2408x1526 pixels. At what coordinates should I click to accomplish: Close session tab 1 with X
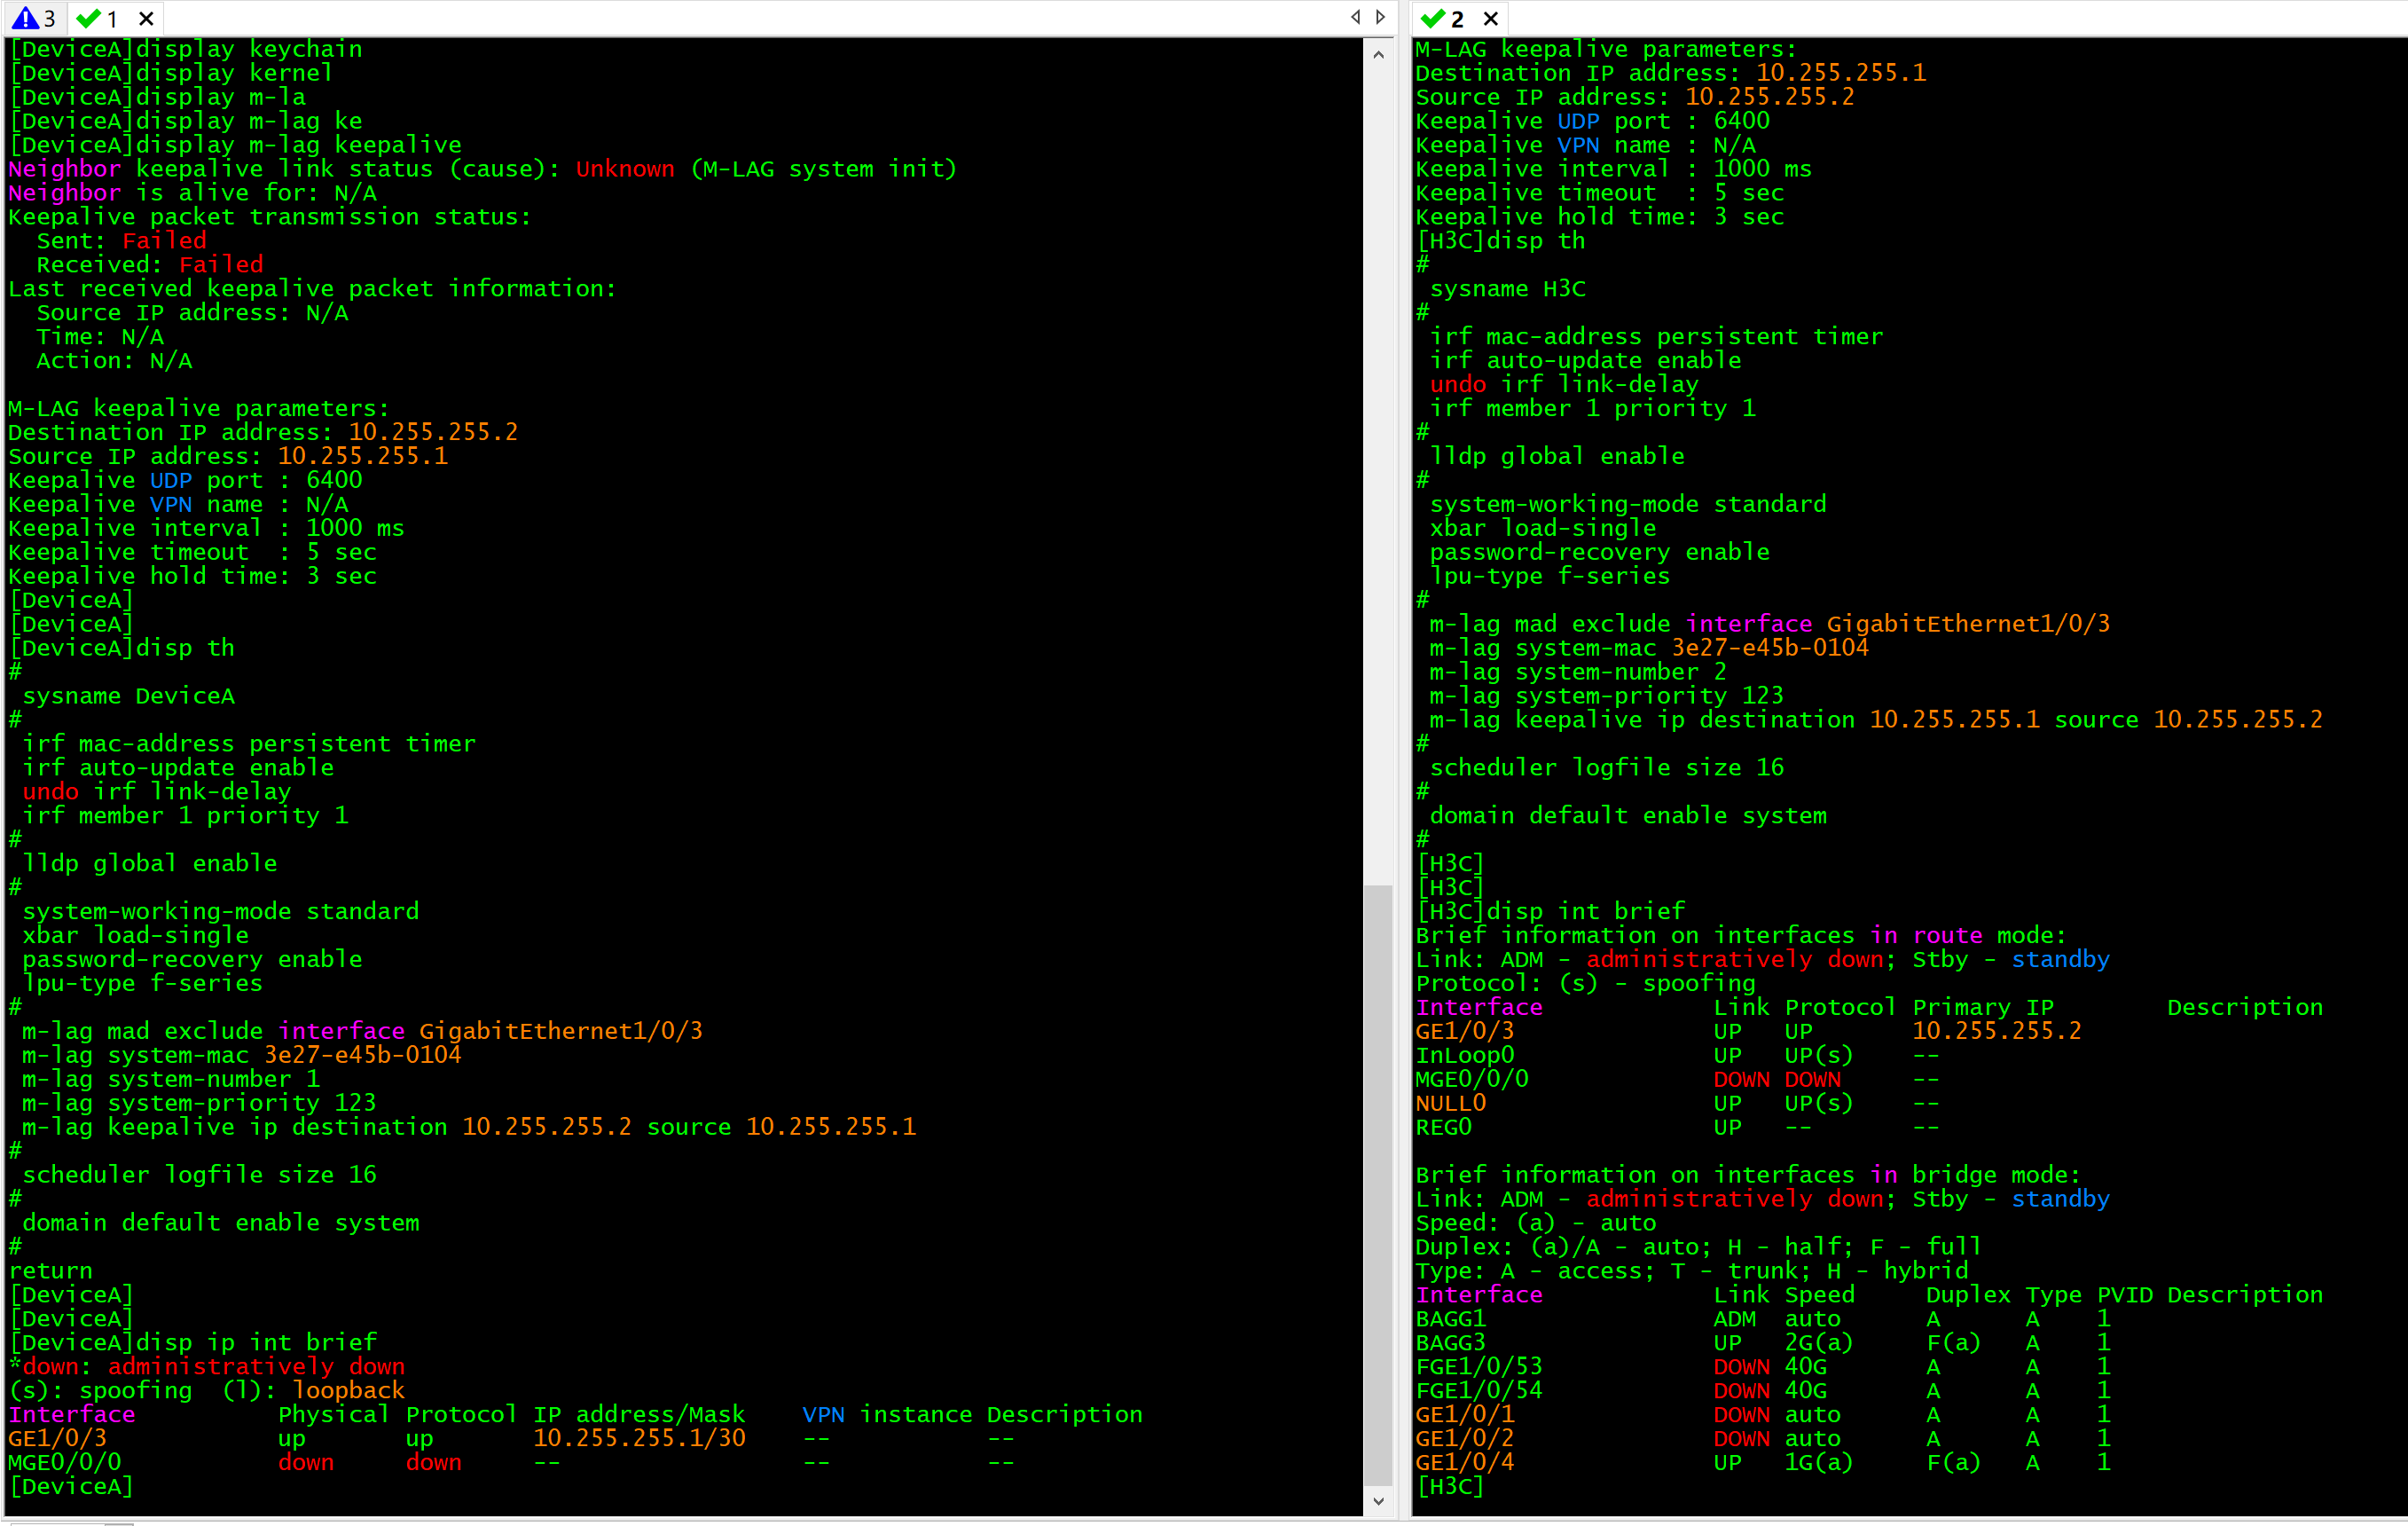(x=146, y=18)
